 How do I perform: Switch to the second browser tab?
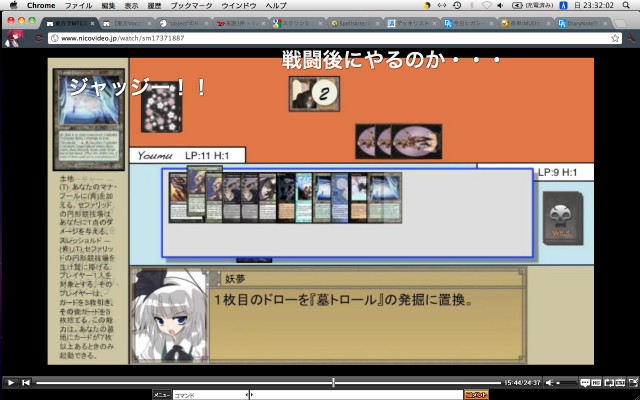(127, 24)
